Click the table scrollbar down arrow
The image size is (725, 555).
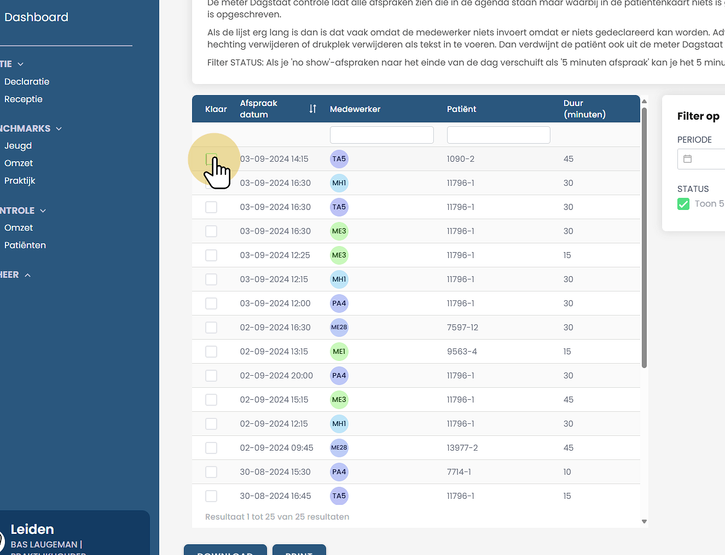(644, 521)
